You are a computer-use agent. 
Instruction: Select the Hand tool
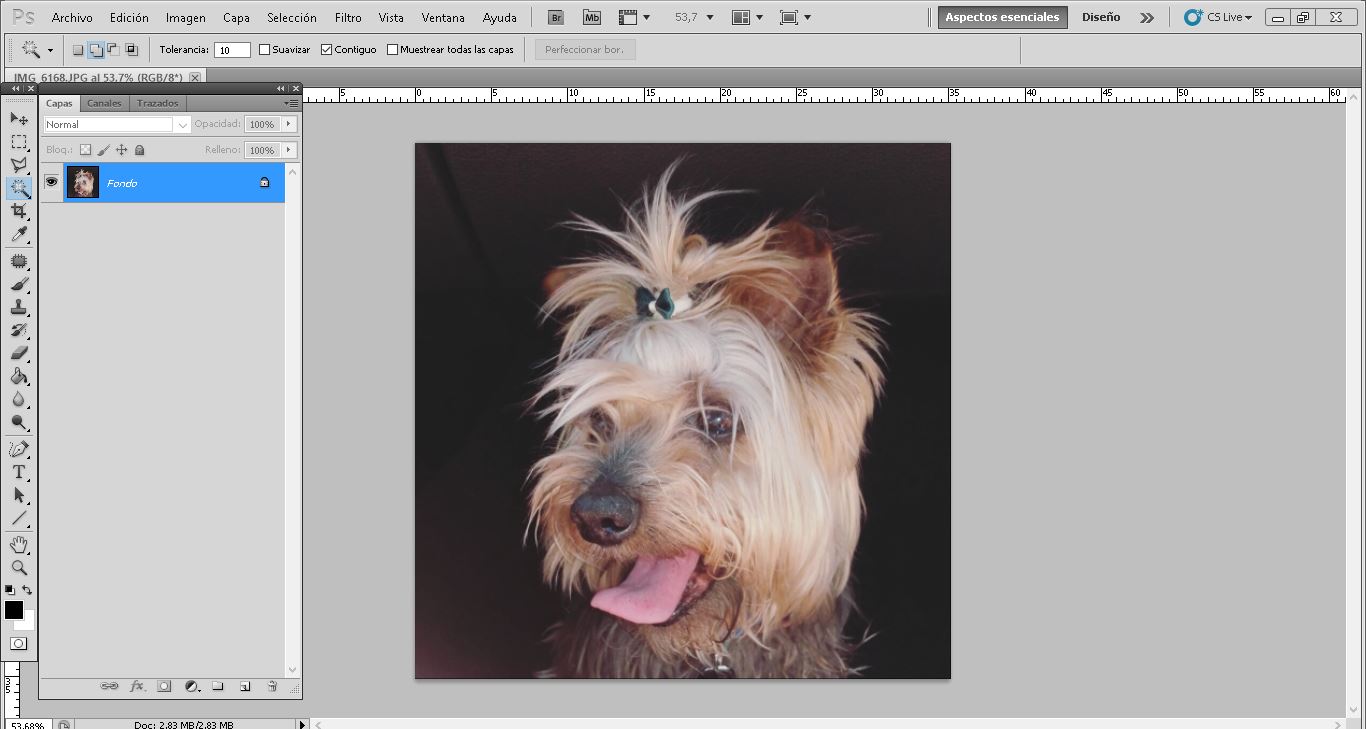19,544
